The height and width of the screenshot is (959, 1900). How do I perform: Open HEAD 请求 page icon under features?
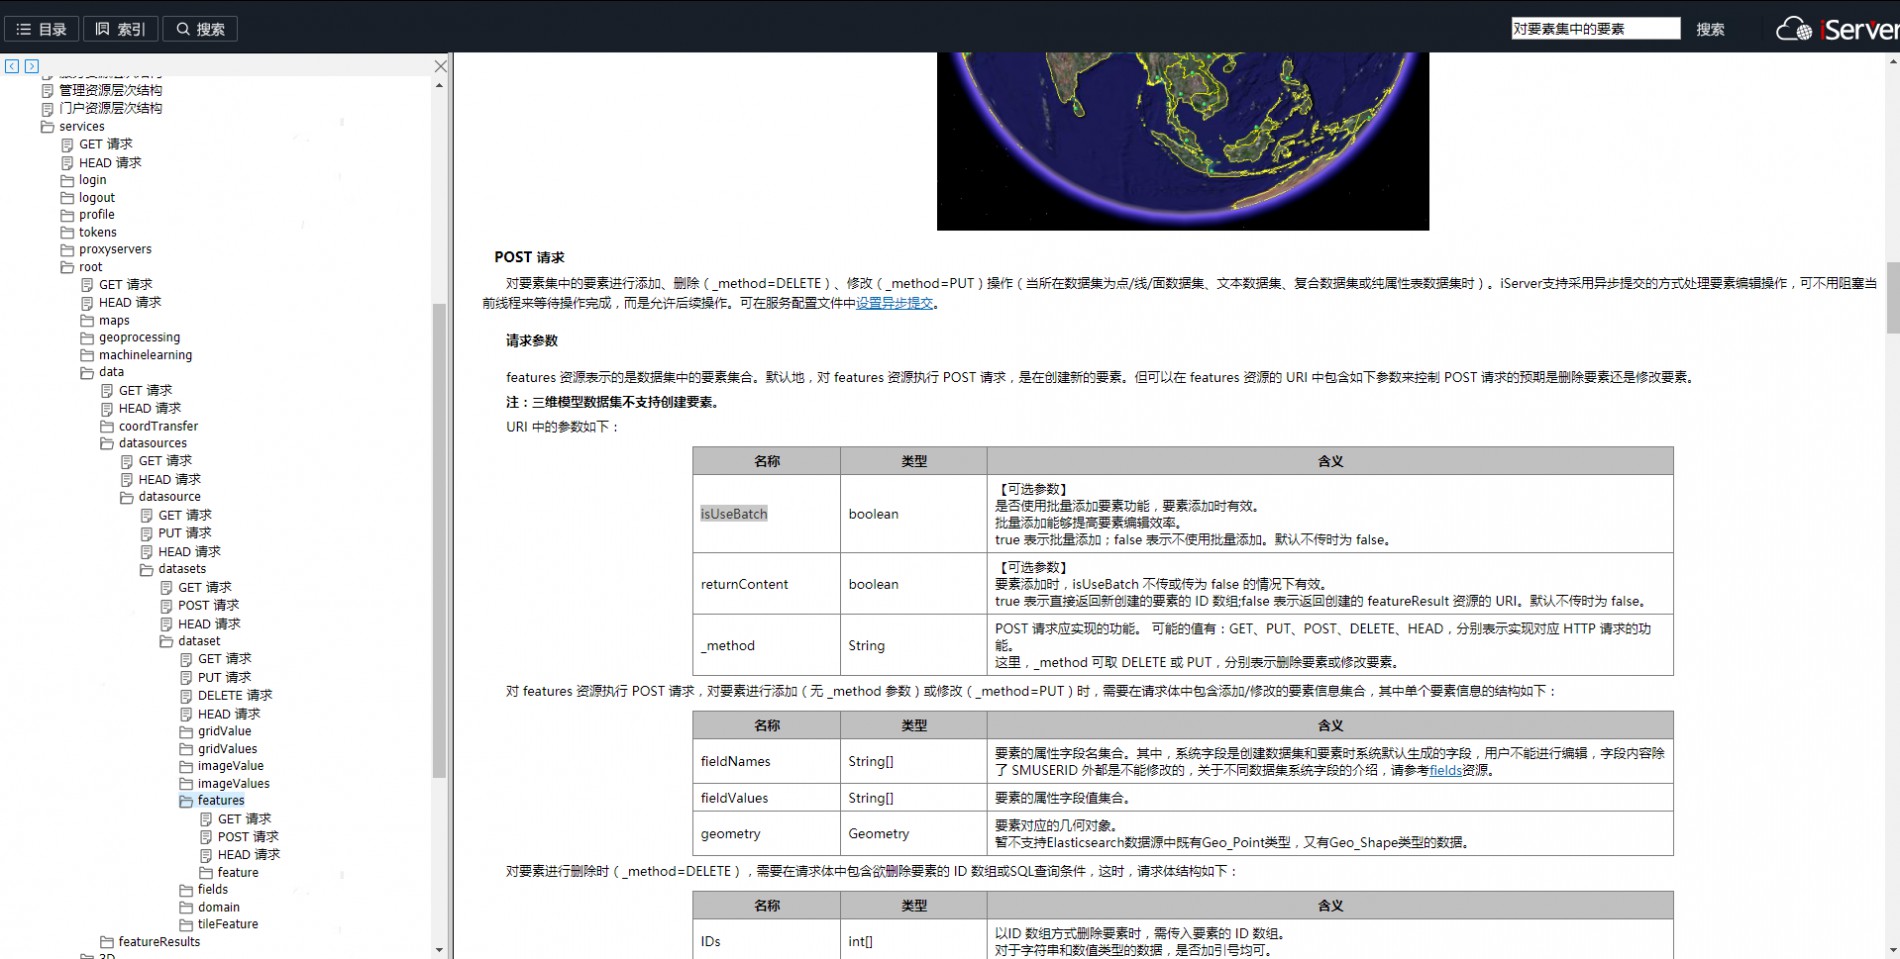(x=206, y=855)
